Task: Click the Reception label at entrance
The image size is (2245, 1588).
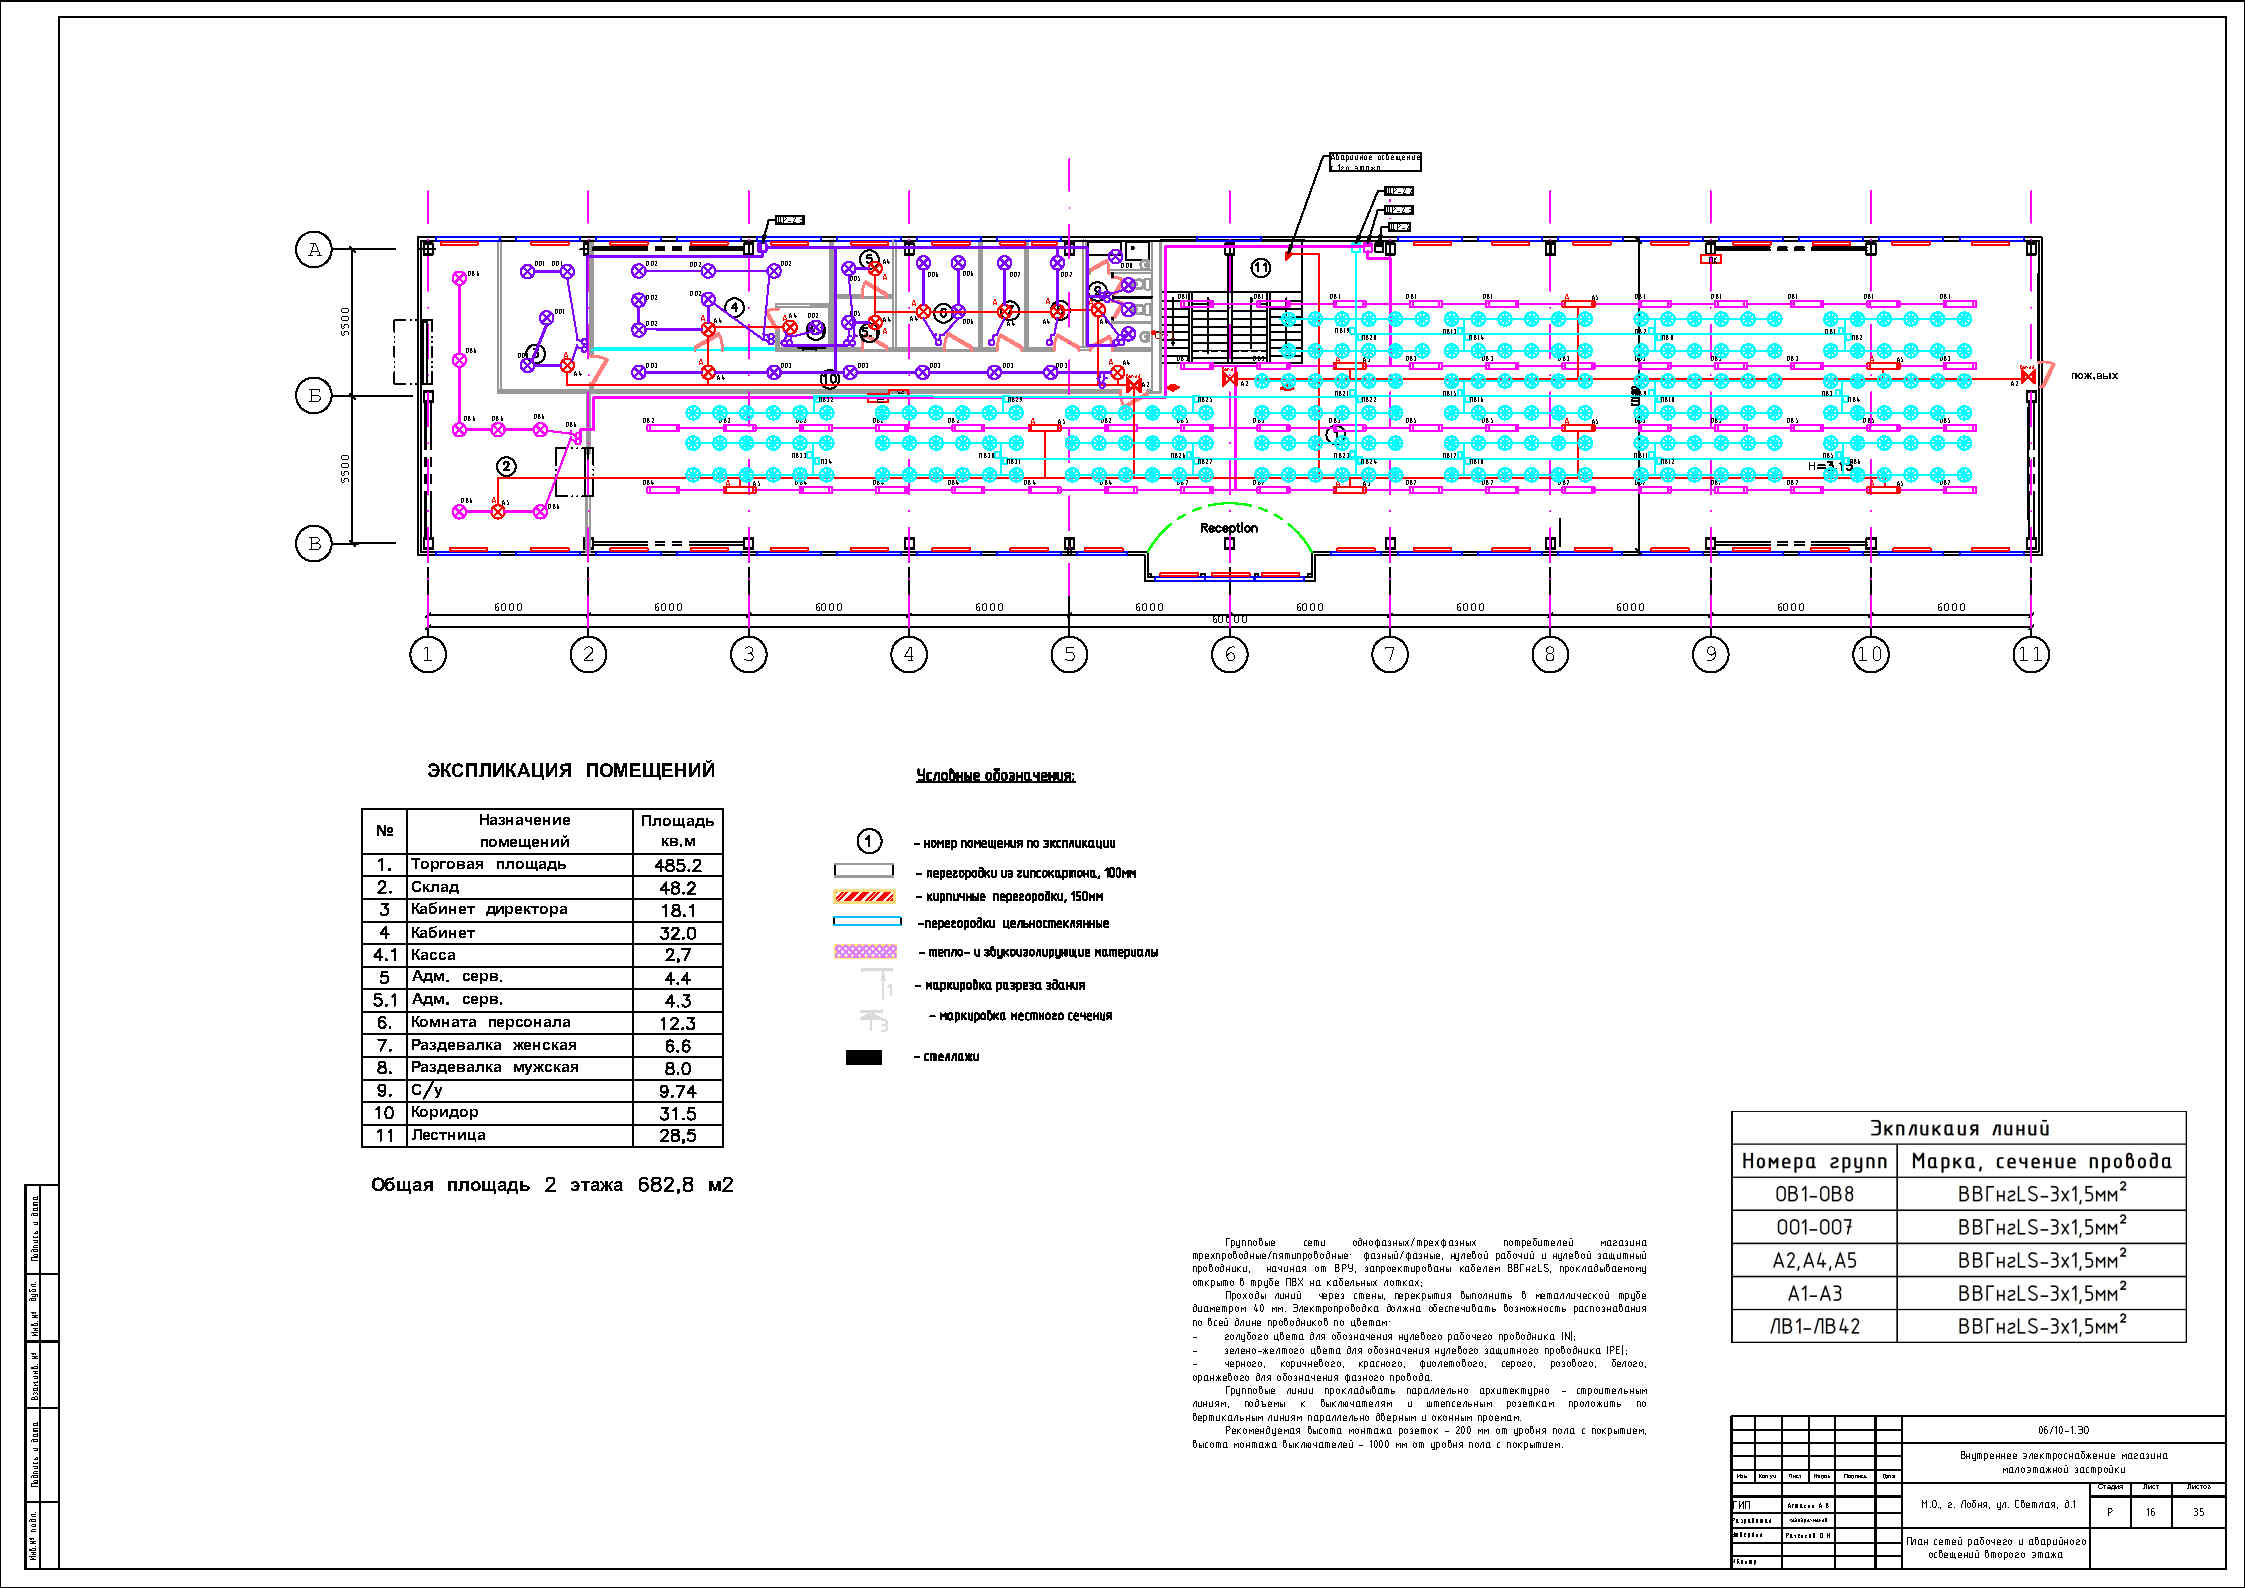Action: (x=1228, y=528)
